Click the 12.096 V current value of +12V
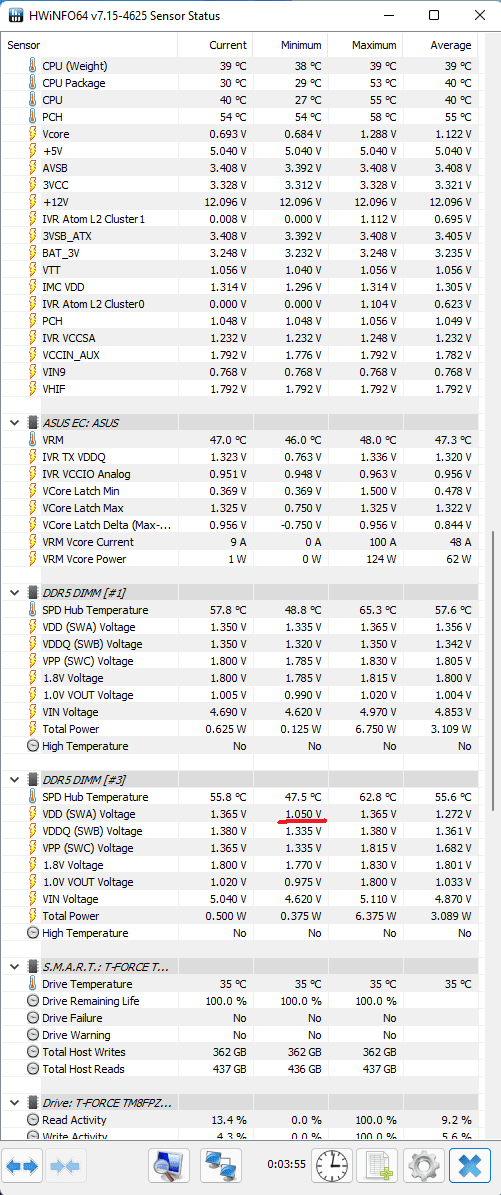 coord(226,202)
